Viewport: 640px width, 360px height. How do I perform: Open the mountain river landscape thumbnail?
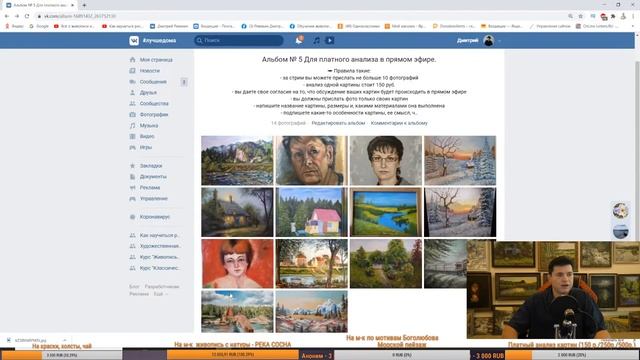click(237, 160)
